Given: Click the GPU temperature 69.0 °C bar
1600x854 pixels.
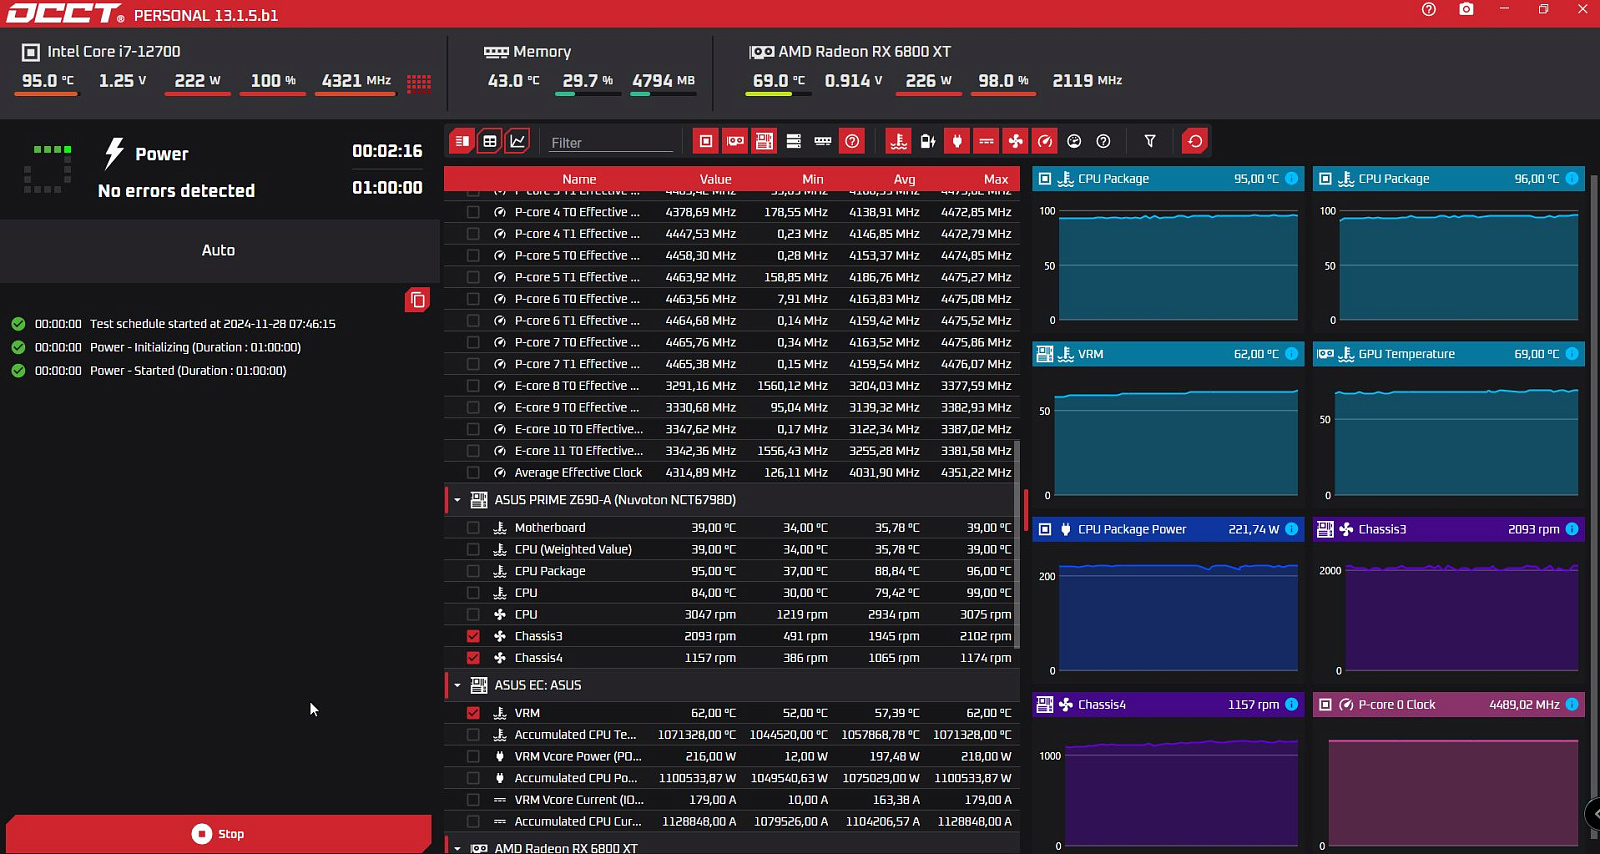Looking at the screenshot, I should coord(779,94).
